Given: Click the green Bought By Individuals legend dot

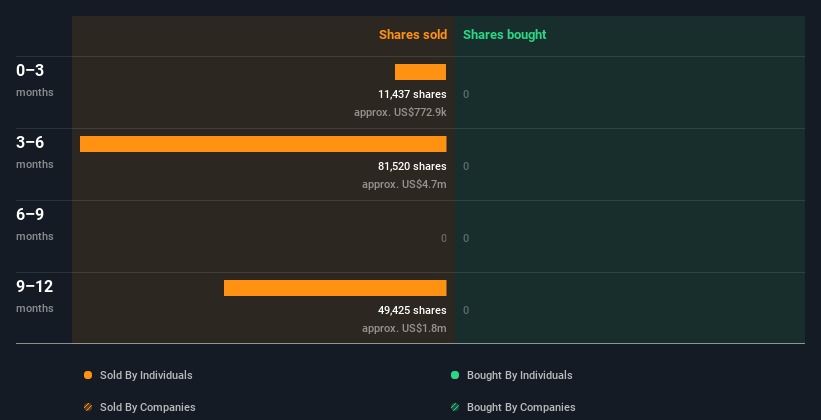Looking at the screenshot, I should (x=455, y=375).
